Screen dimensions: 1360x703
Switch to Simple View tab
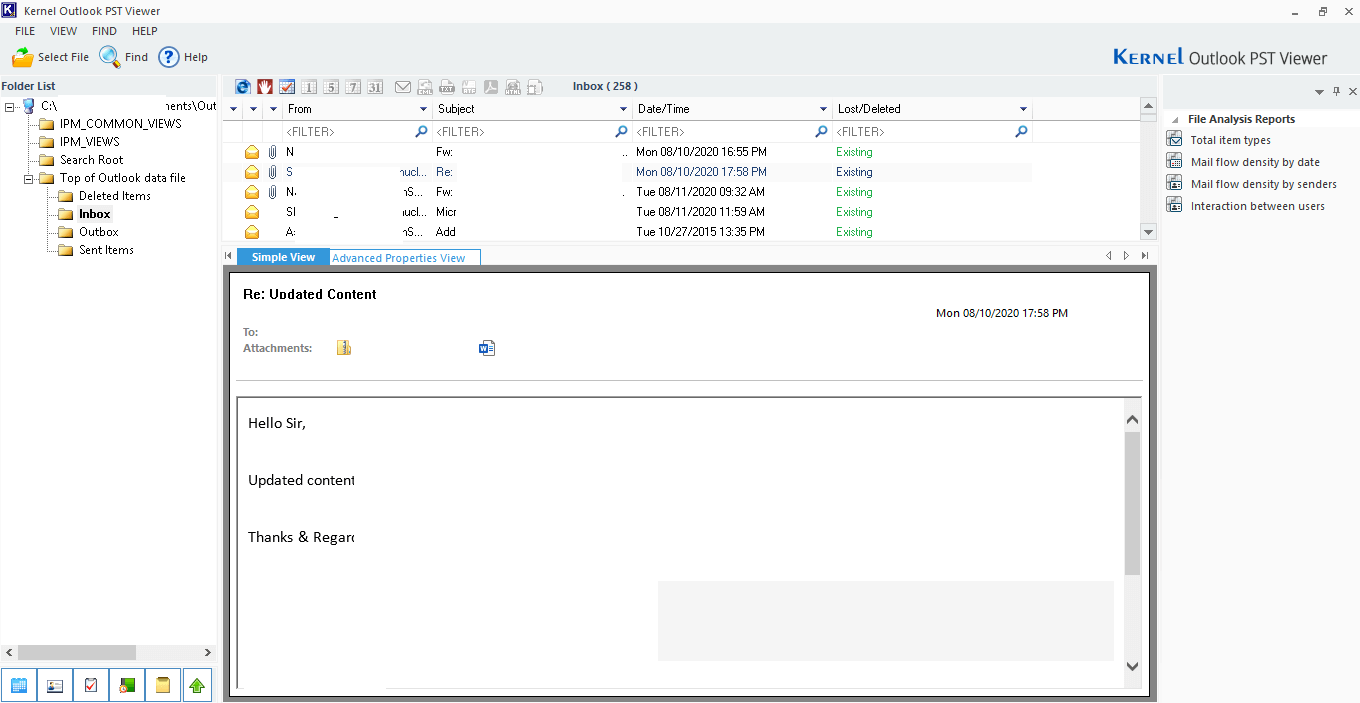click(x=283, y=257)
